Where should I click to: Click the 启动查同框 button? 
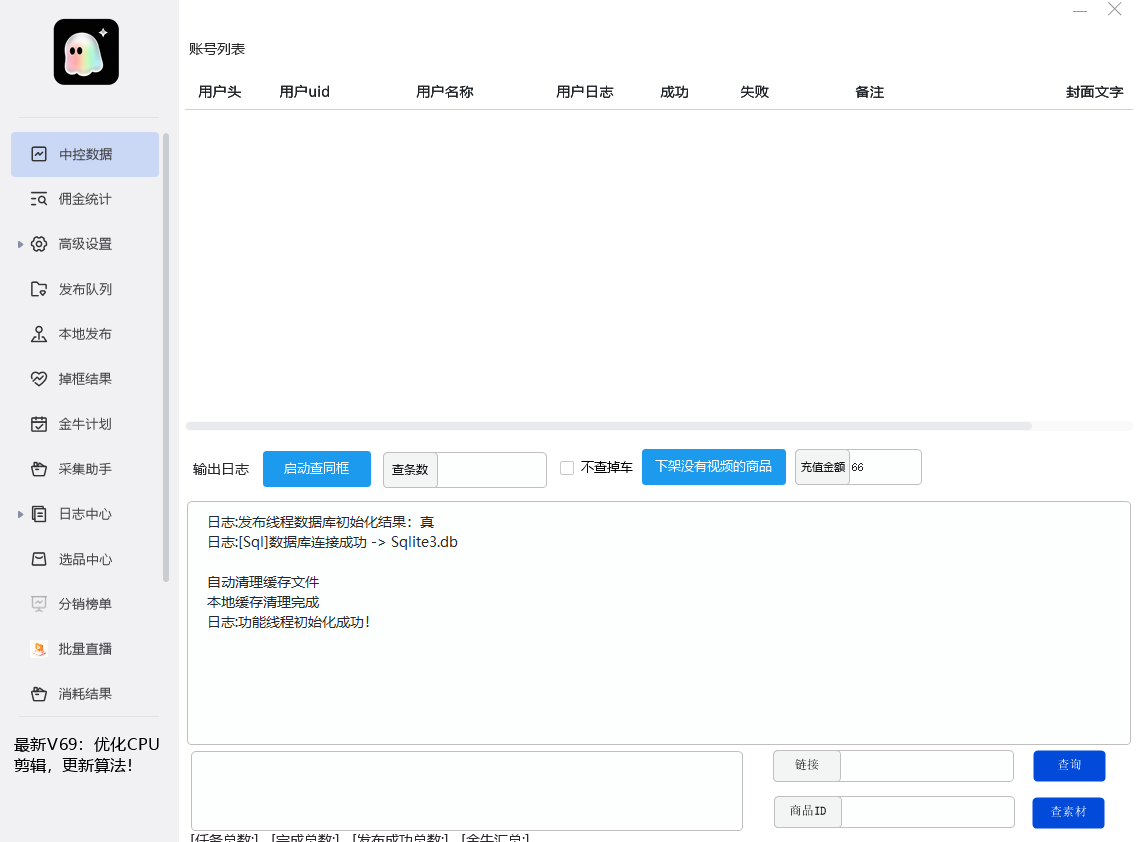[316, 469]
